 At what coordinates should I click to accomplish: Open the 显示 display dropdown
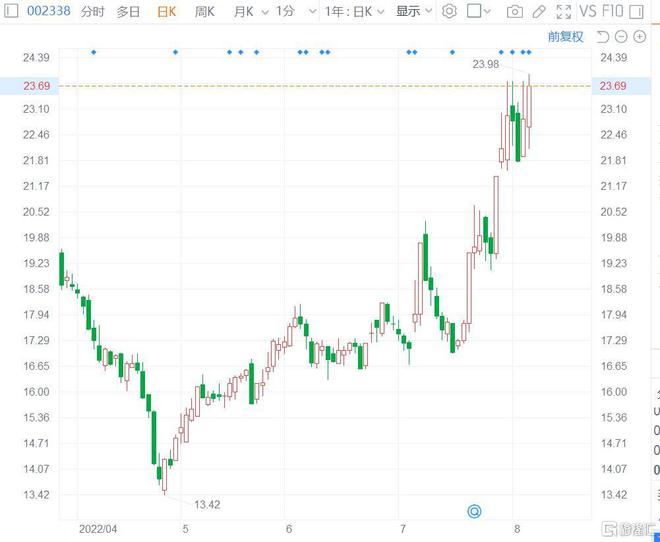click(x=414, y=12)
